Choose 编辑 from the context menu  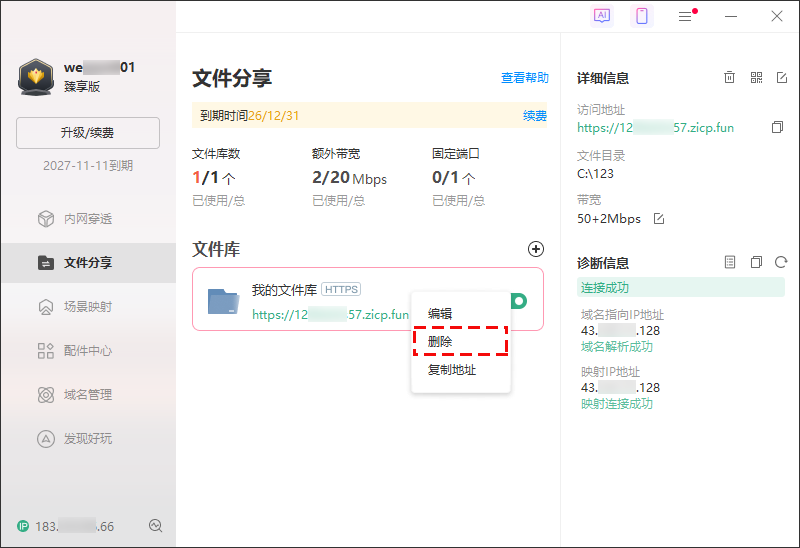440,314
